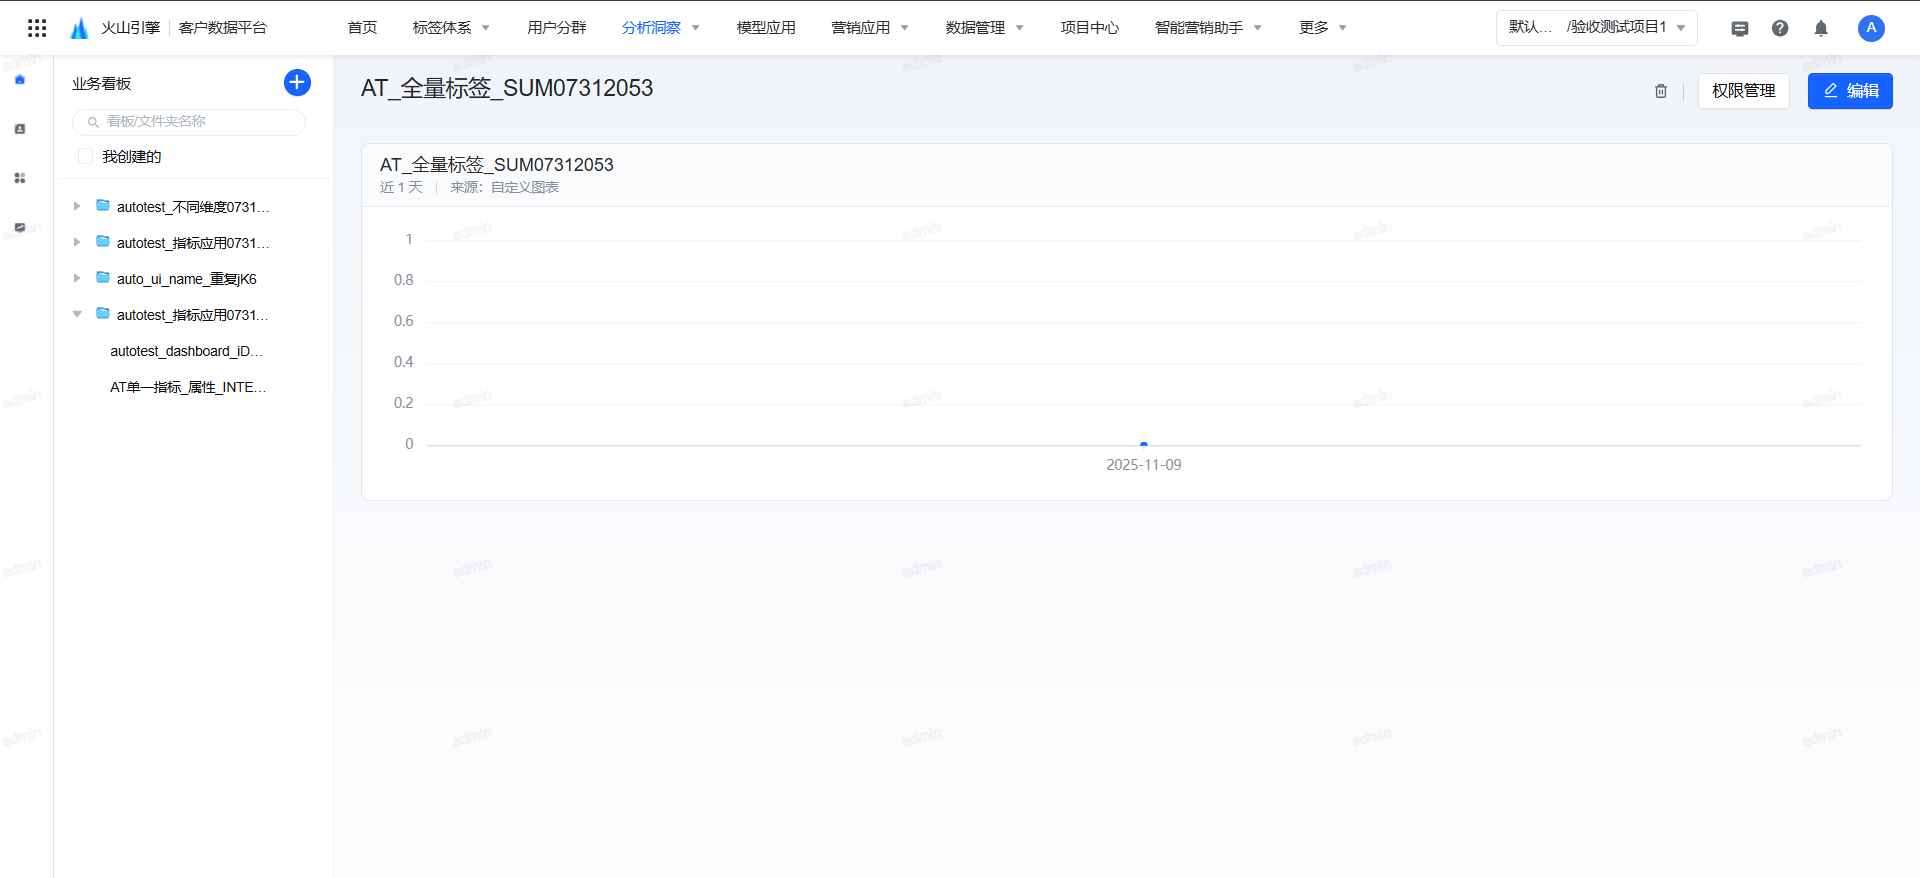Click the dashboard name search field
The width and height of the screenshot is (1920, 878).
(x=190, y=122)
